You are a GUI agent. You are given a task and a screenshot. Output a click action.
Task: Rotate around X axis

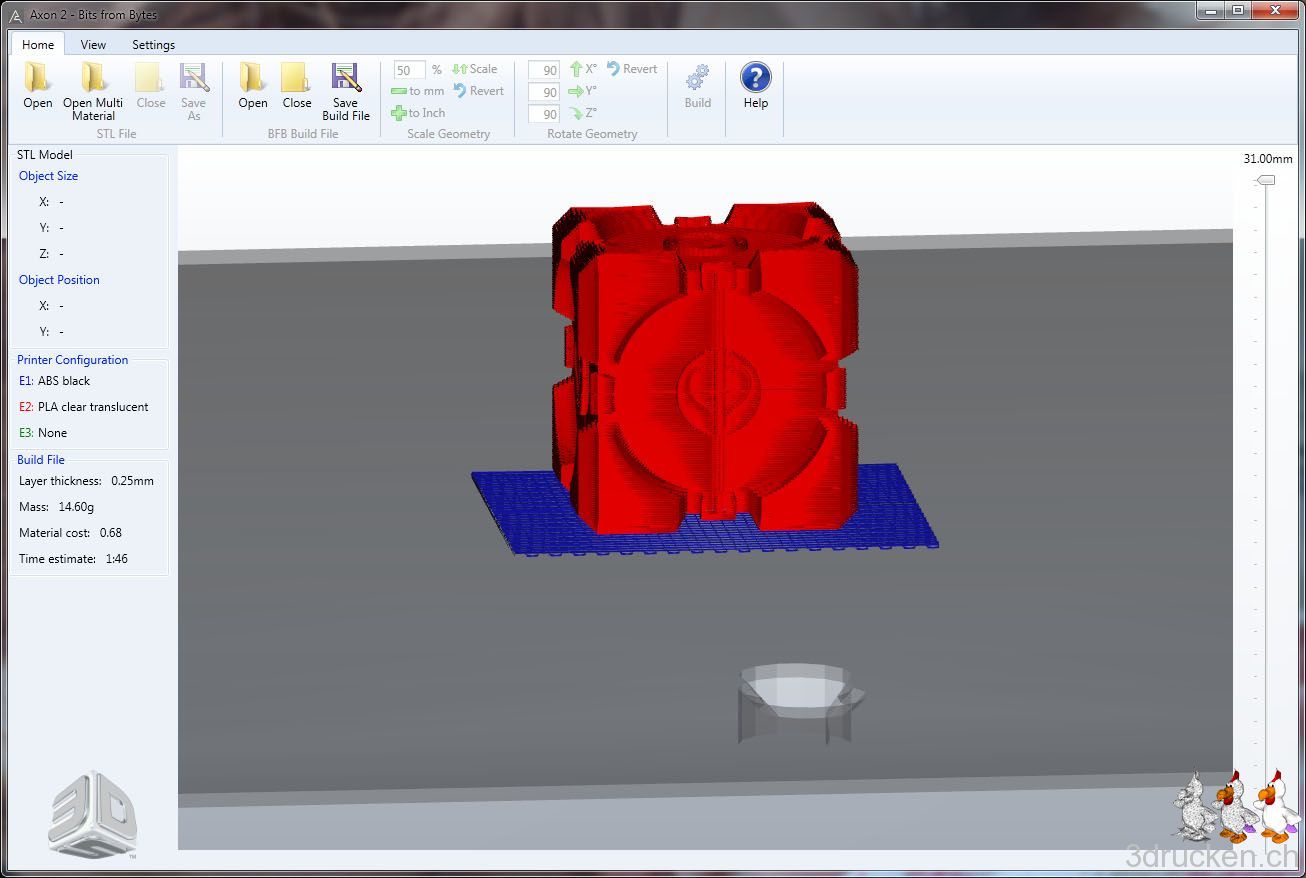(583, 69)
